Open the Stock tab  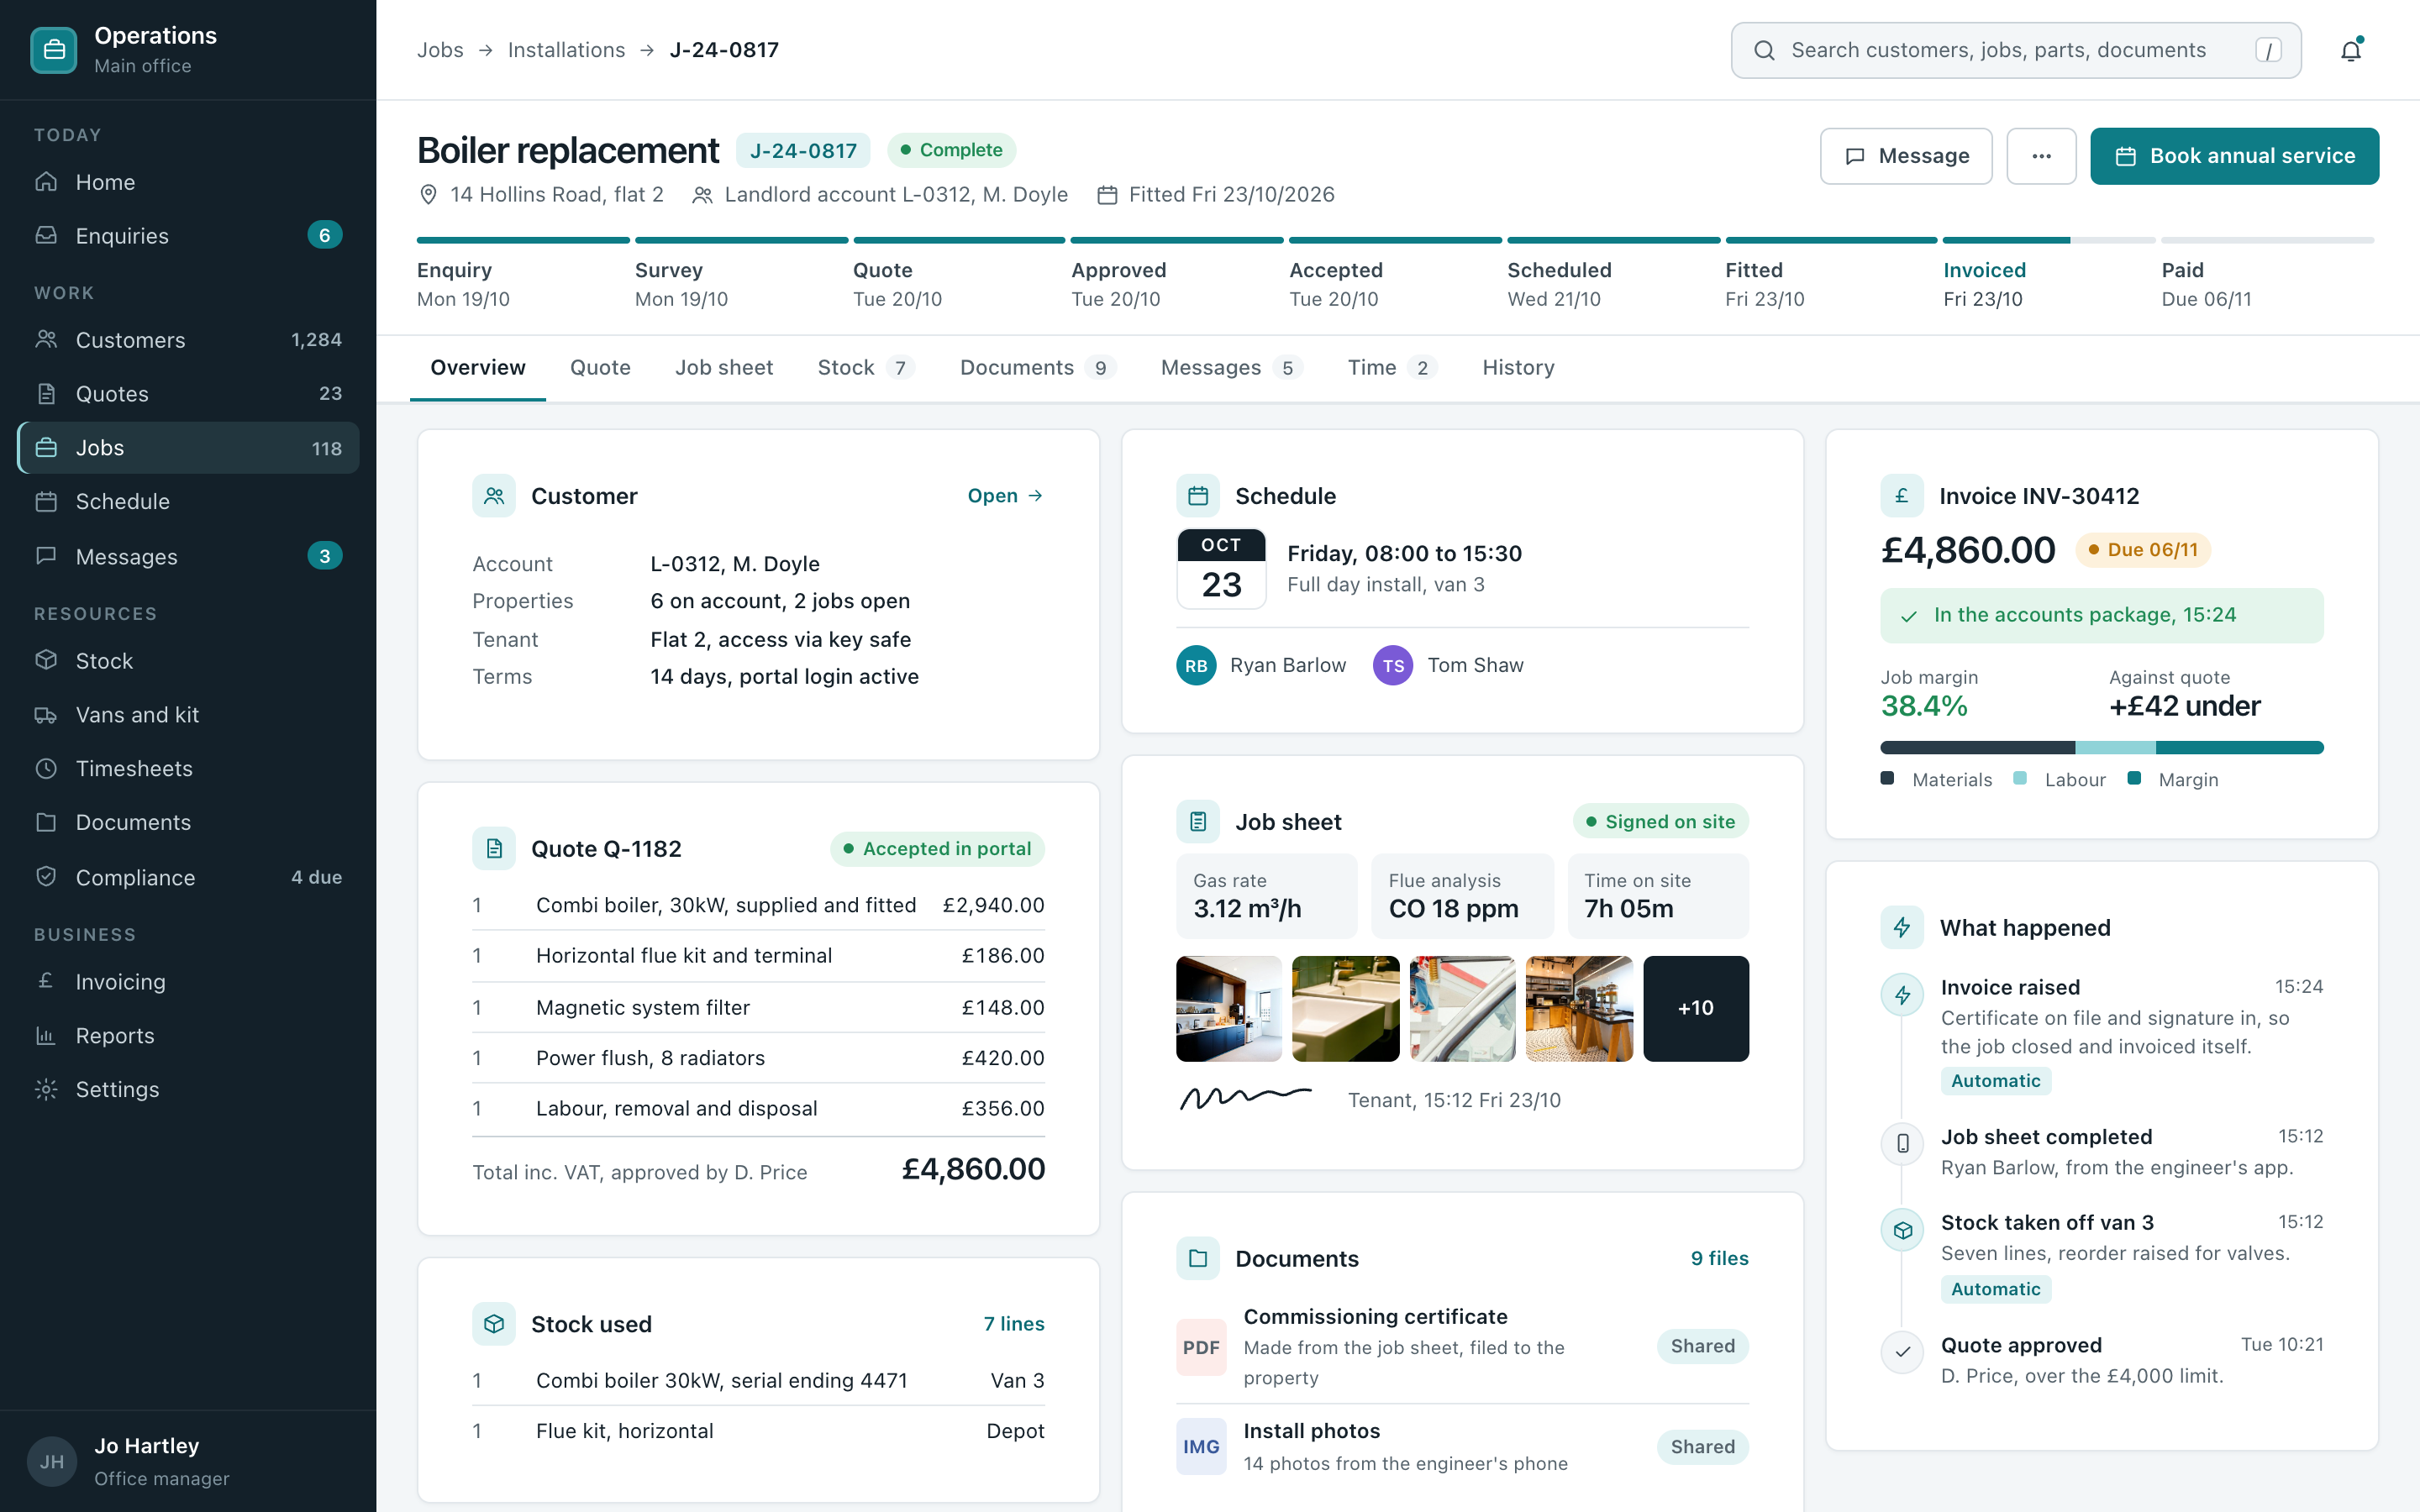(865, 368)
